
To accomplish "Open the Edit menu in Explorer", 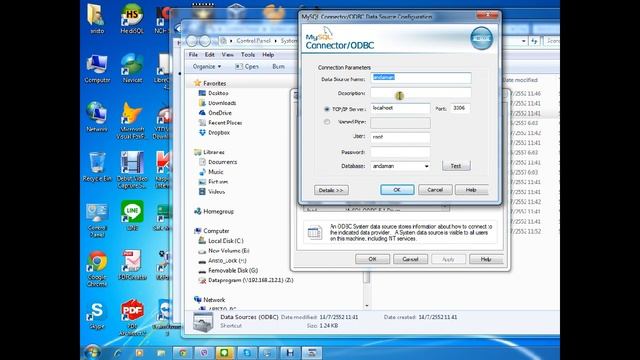I will pyautogui.click(x=209, y=55).
